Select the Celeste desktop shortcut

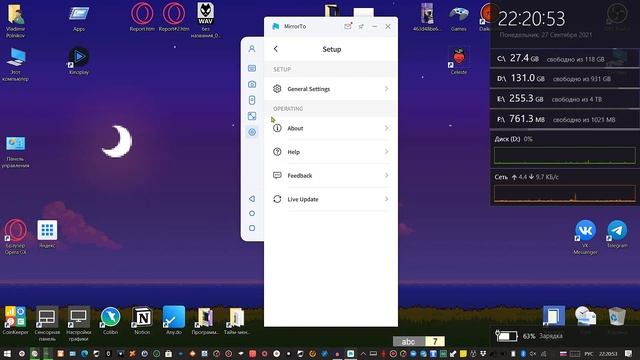click(459, 61)
